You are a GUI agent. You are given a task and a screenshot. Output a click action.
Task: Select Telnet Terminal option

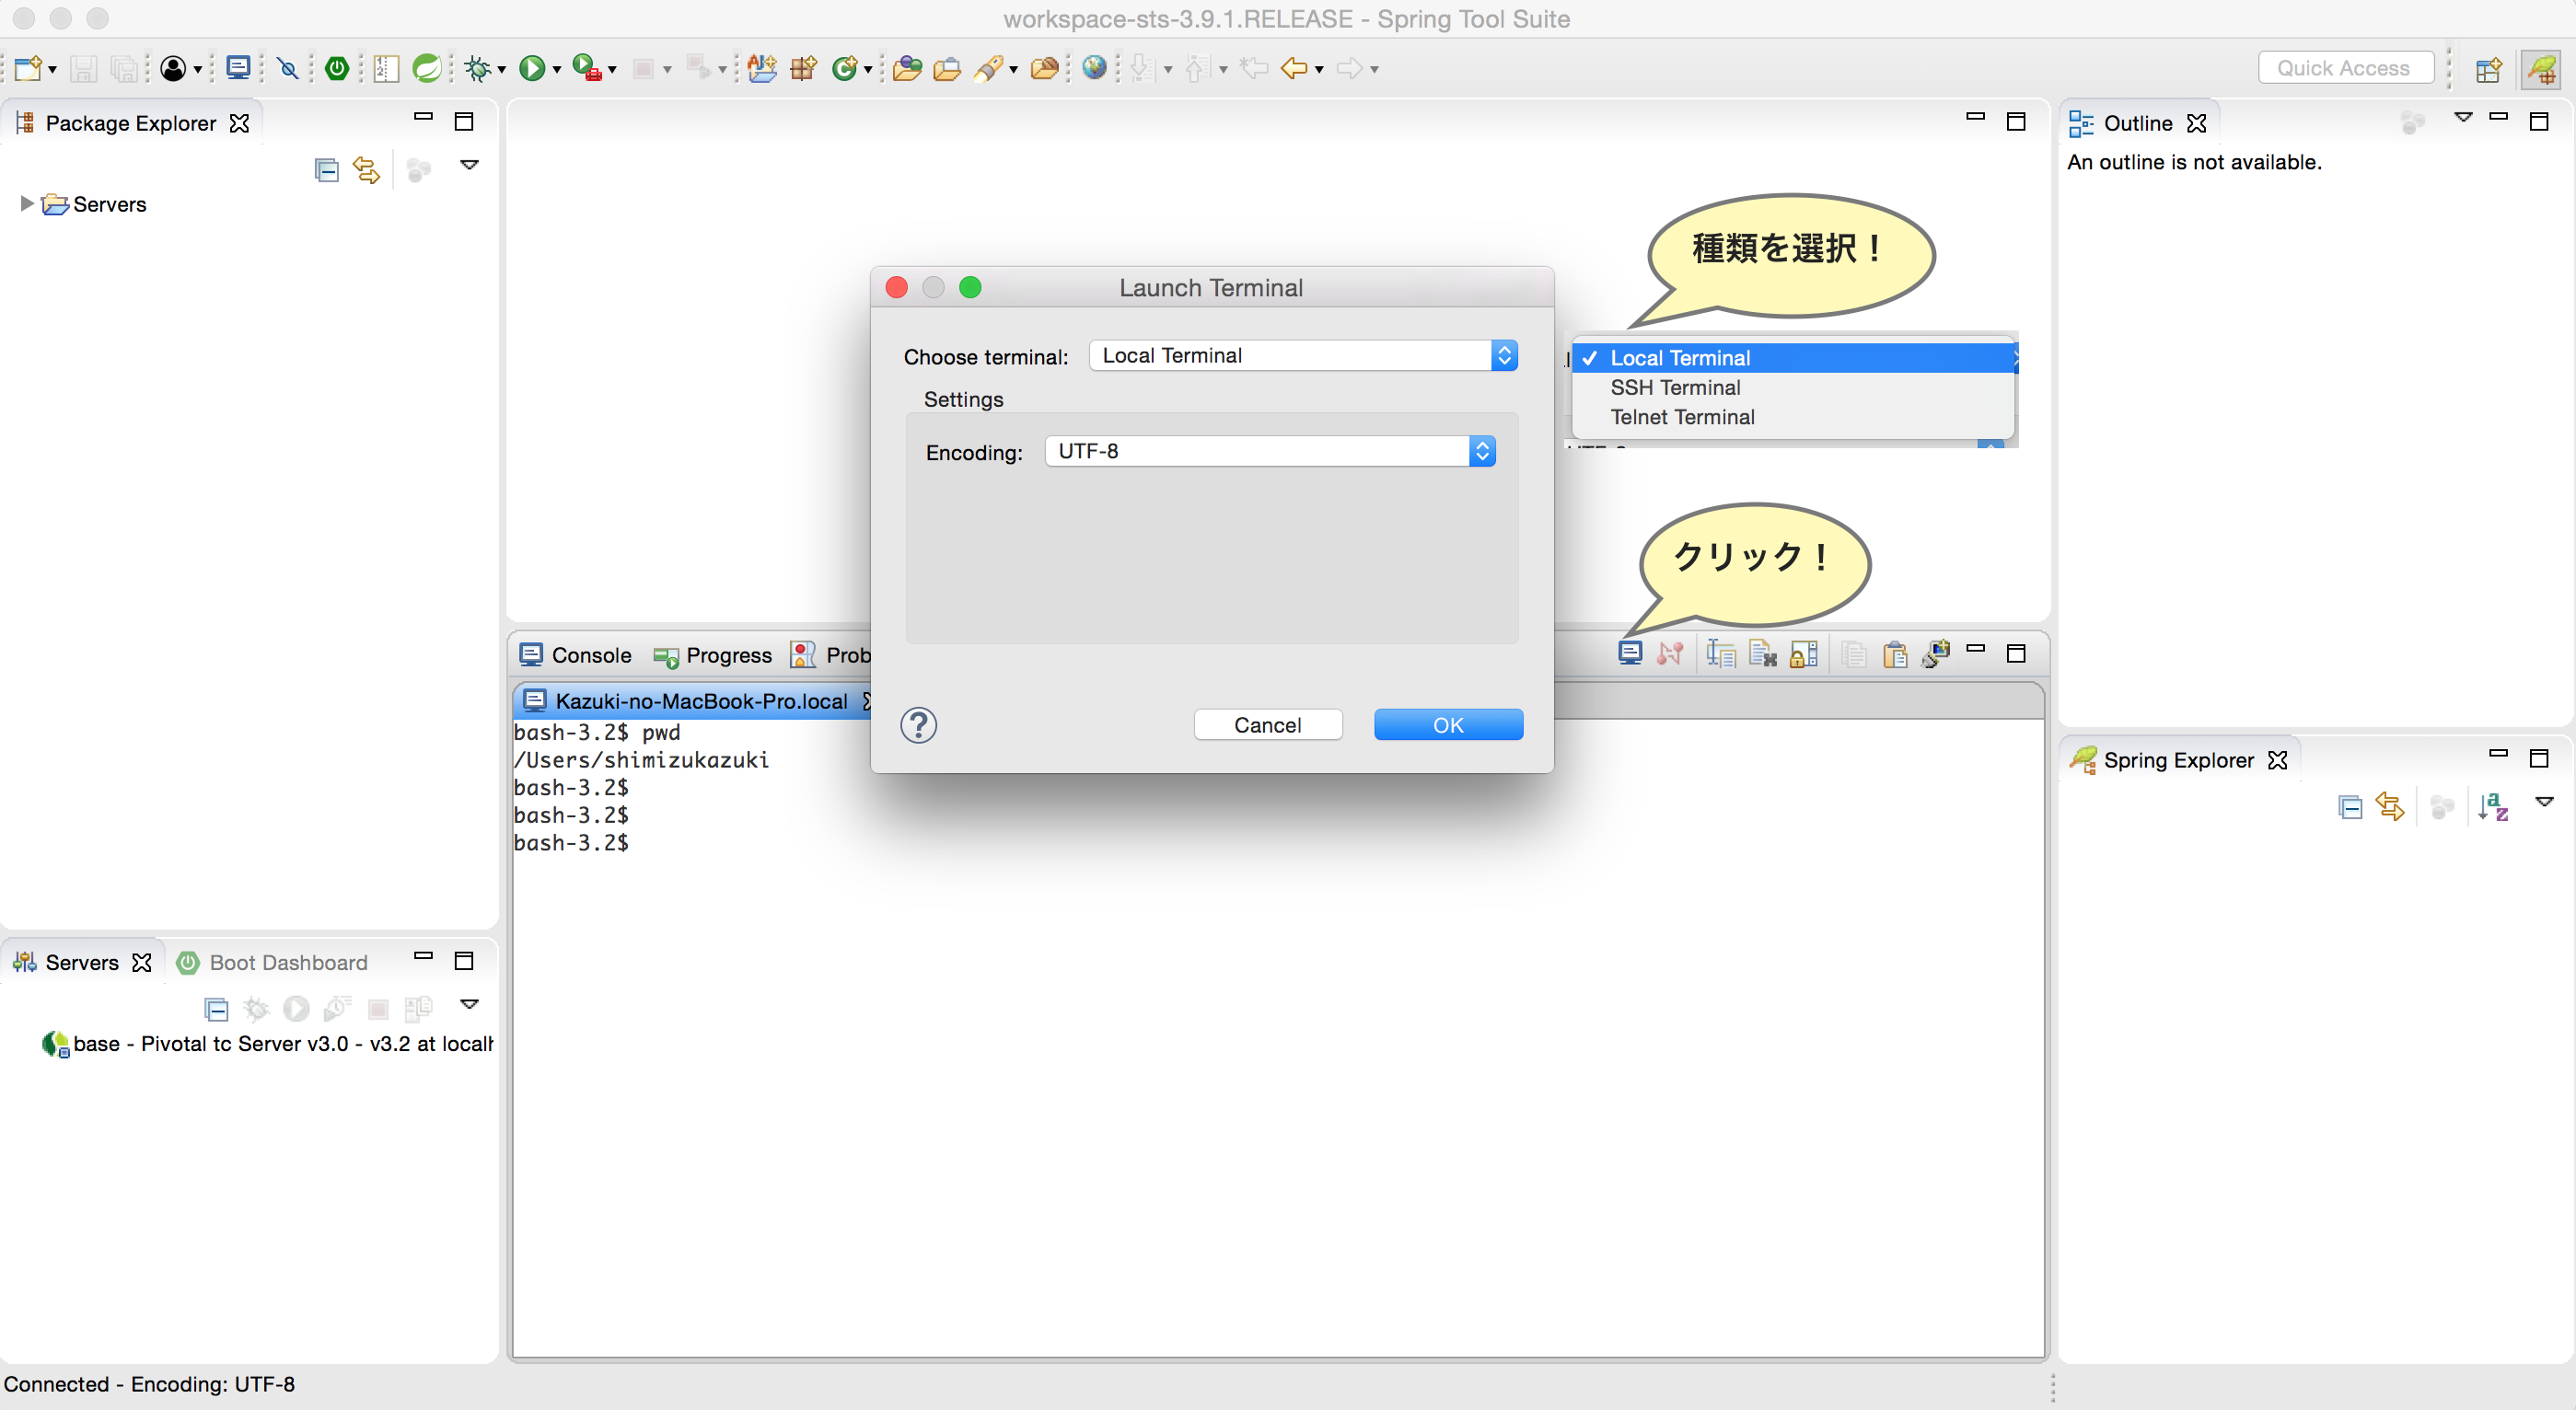pos(1681,417)
